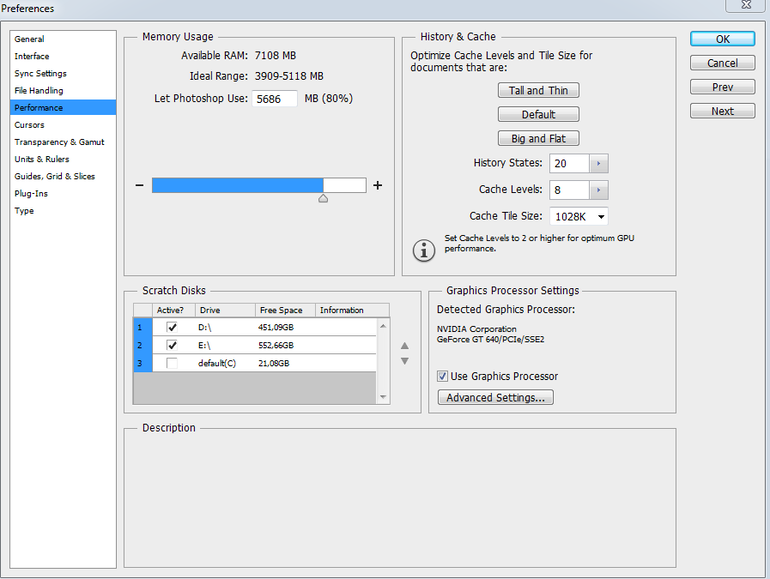Select Interface in preferences list

coord(32,56)
